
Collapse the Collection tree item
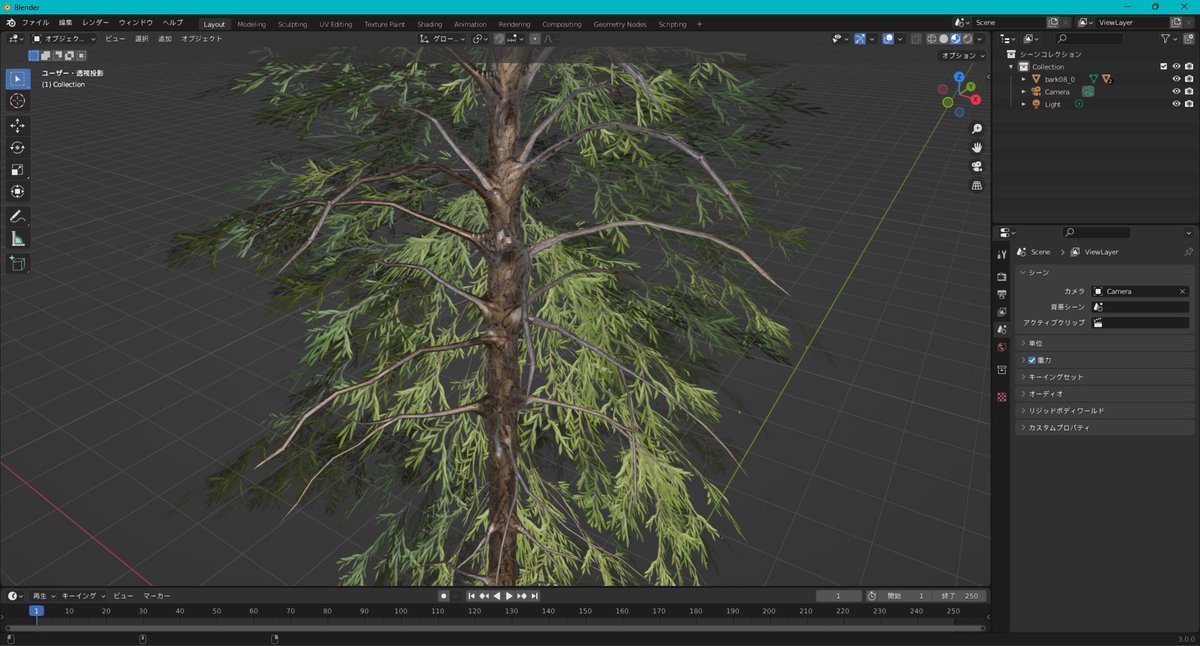click(x=1011, y=66)
